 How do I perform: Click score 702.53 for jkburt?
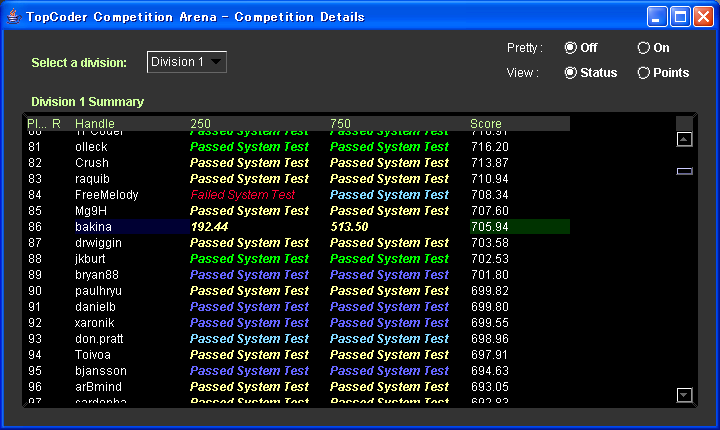(489, 259)
